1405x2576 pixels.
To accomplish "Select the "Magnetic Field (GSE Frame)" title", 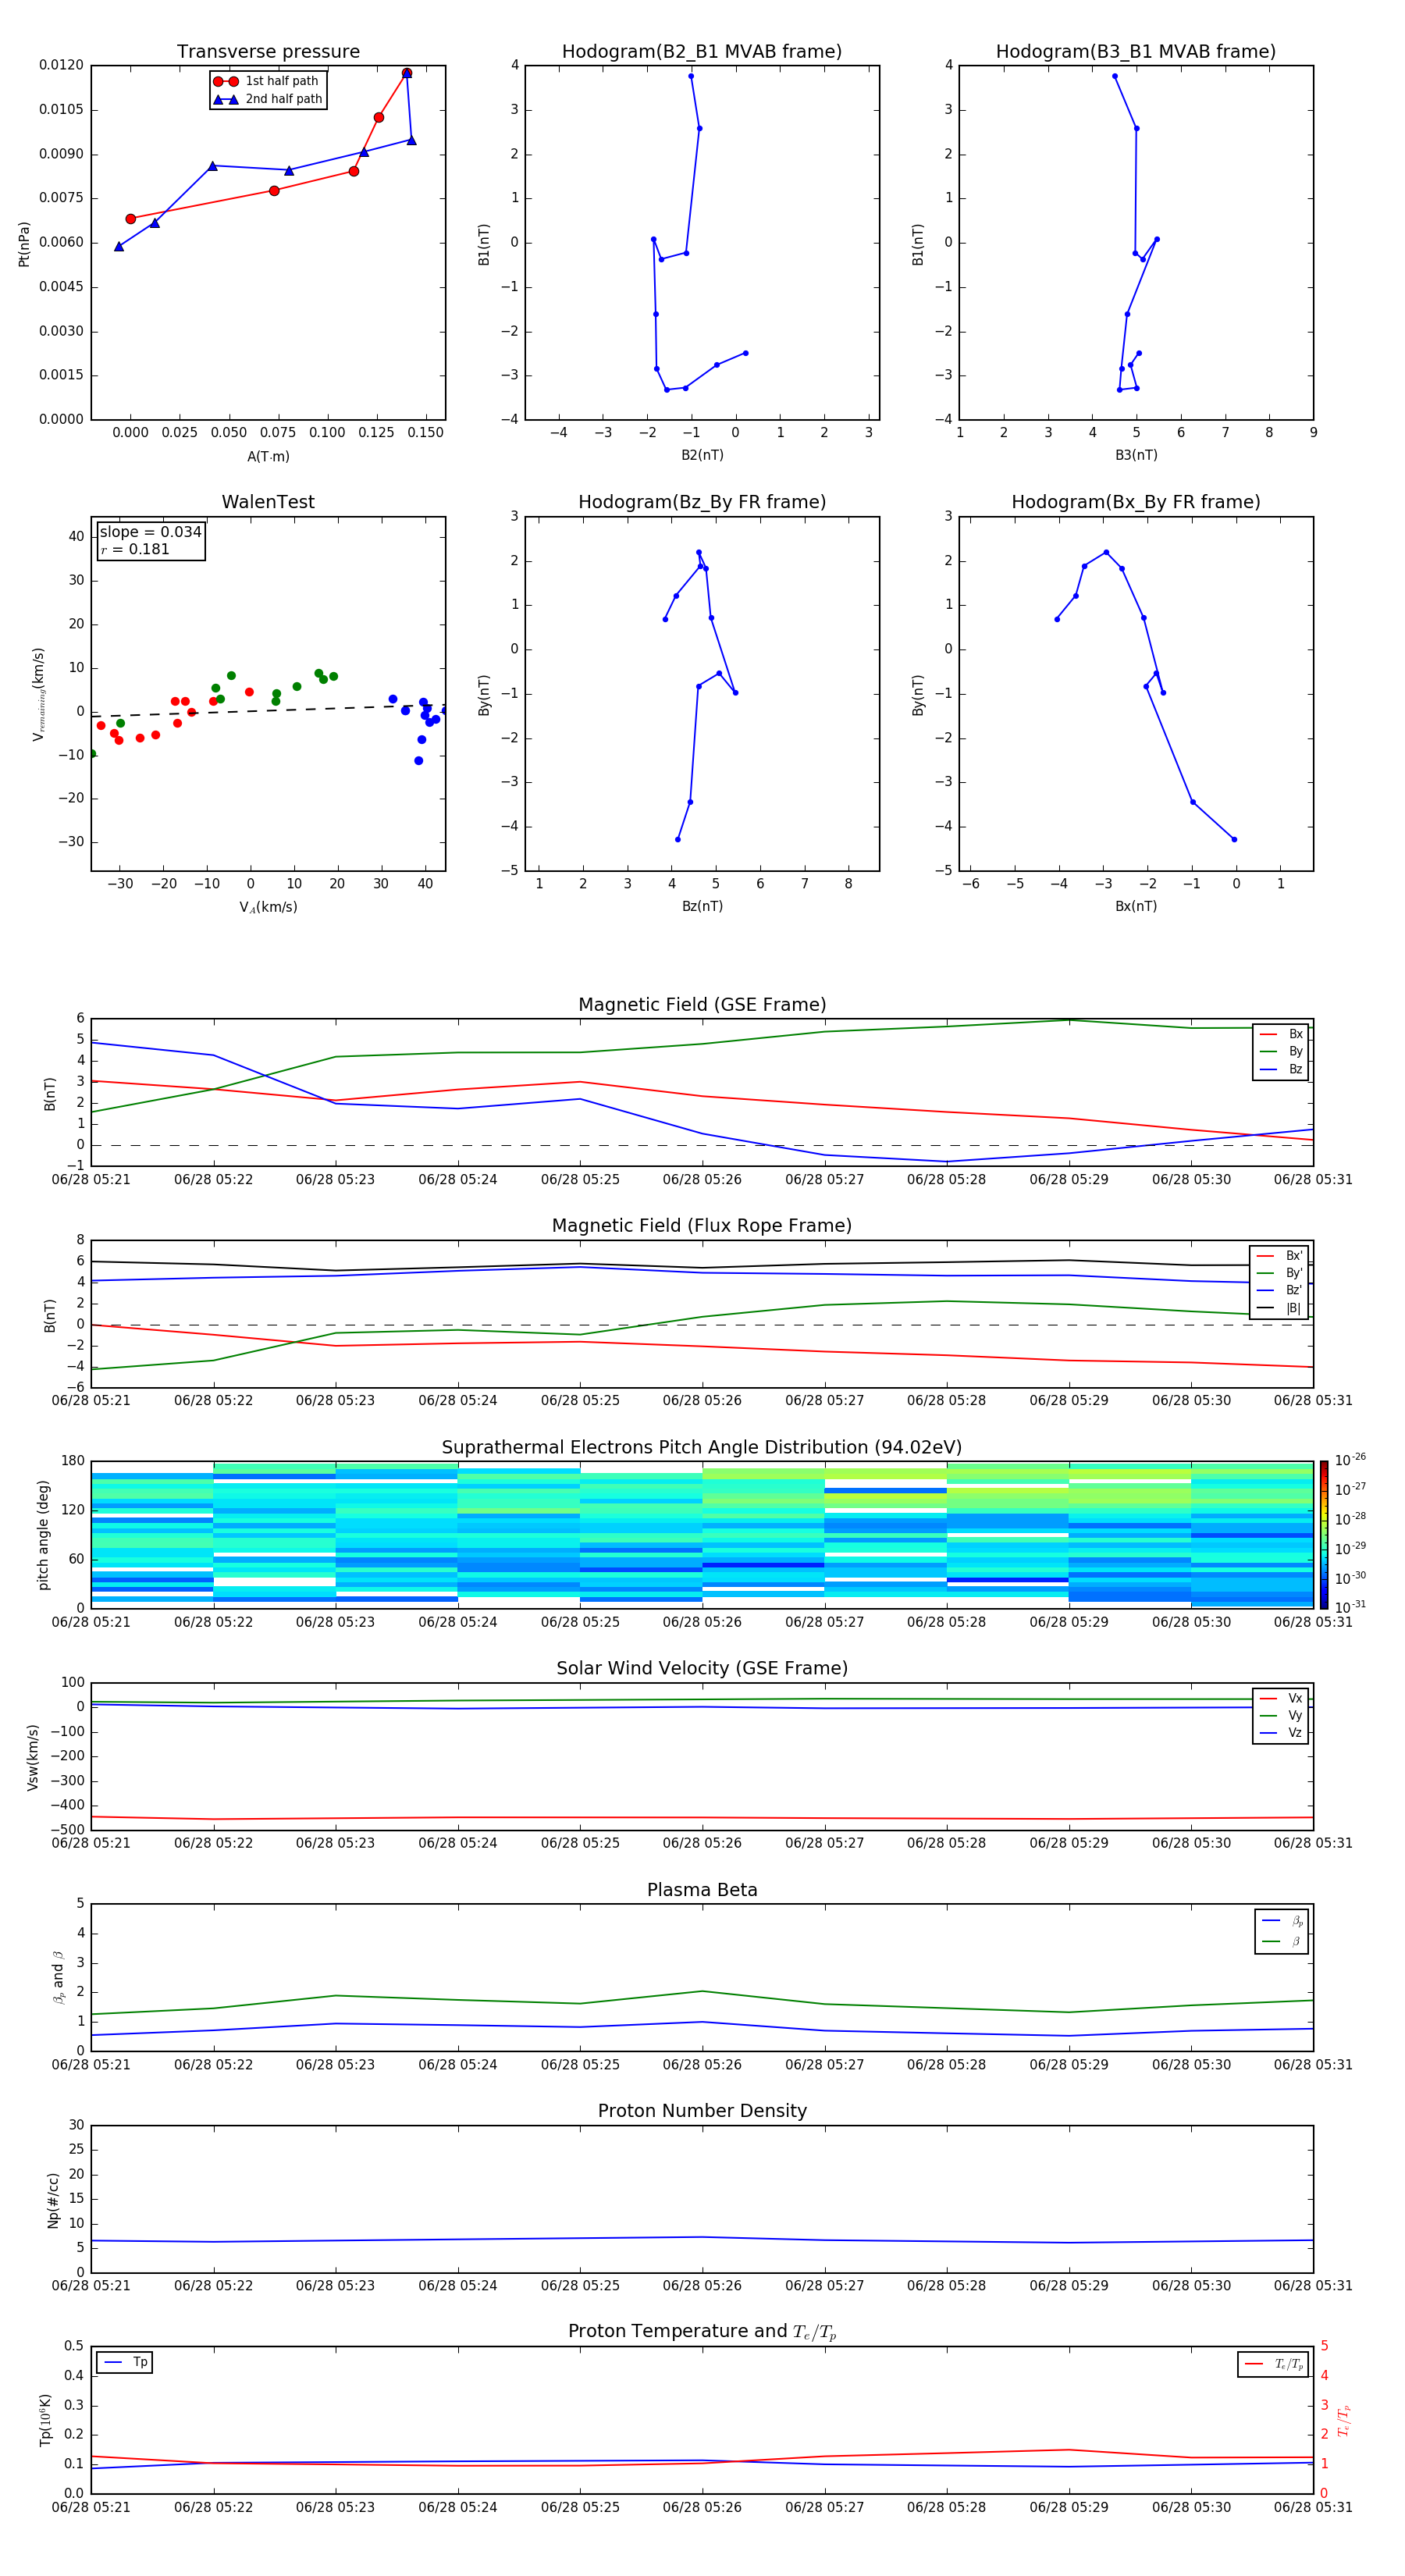I will [x=702, y=1005].
